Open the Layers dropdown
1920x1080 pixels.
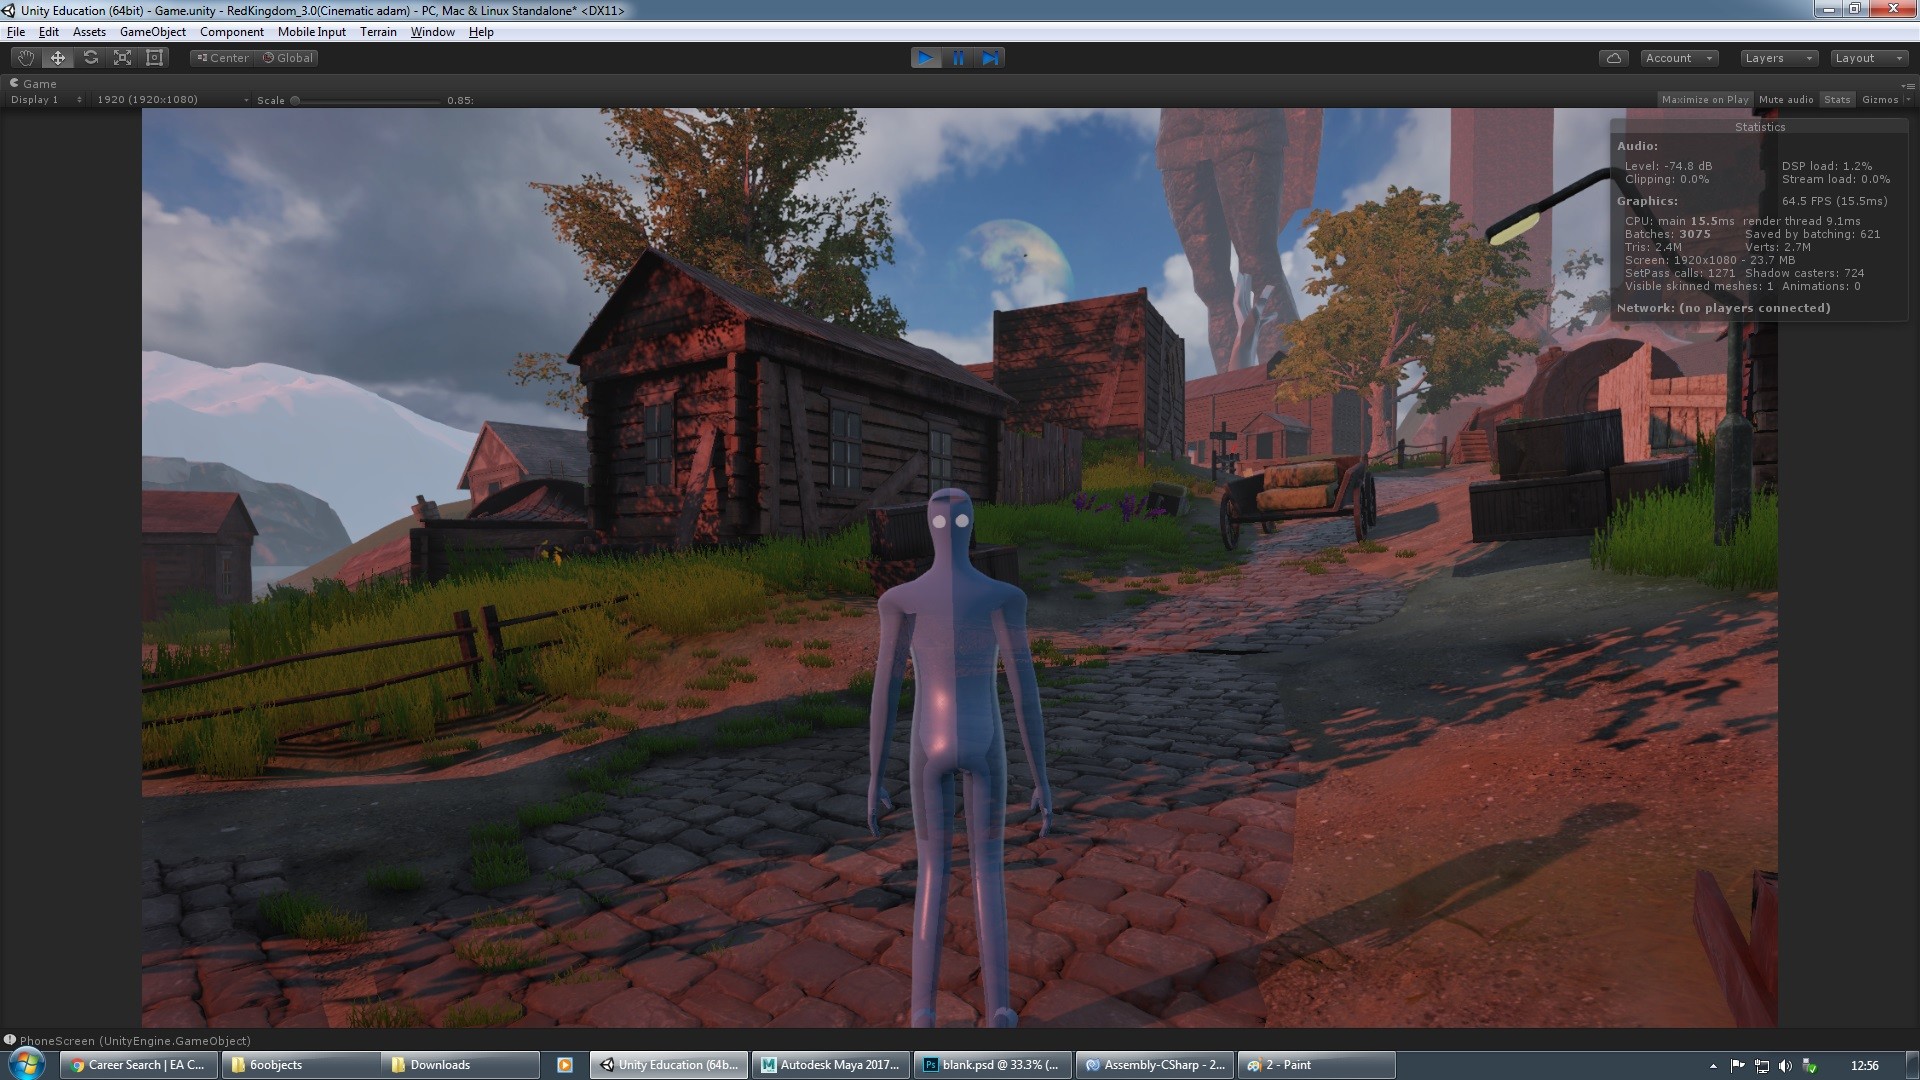1778,58
